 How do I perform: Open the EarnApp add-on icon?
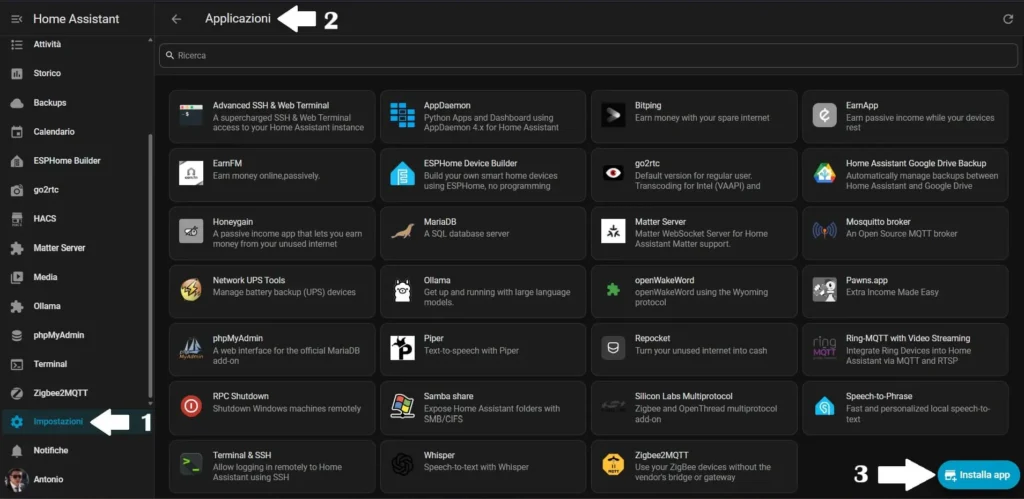coord(825,116)
